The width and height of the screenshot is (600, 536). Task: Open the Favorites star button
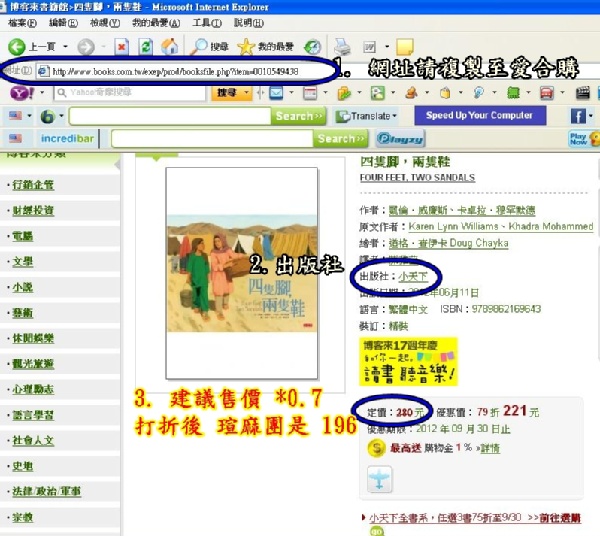[246, 46]
